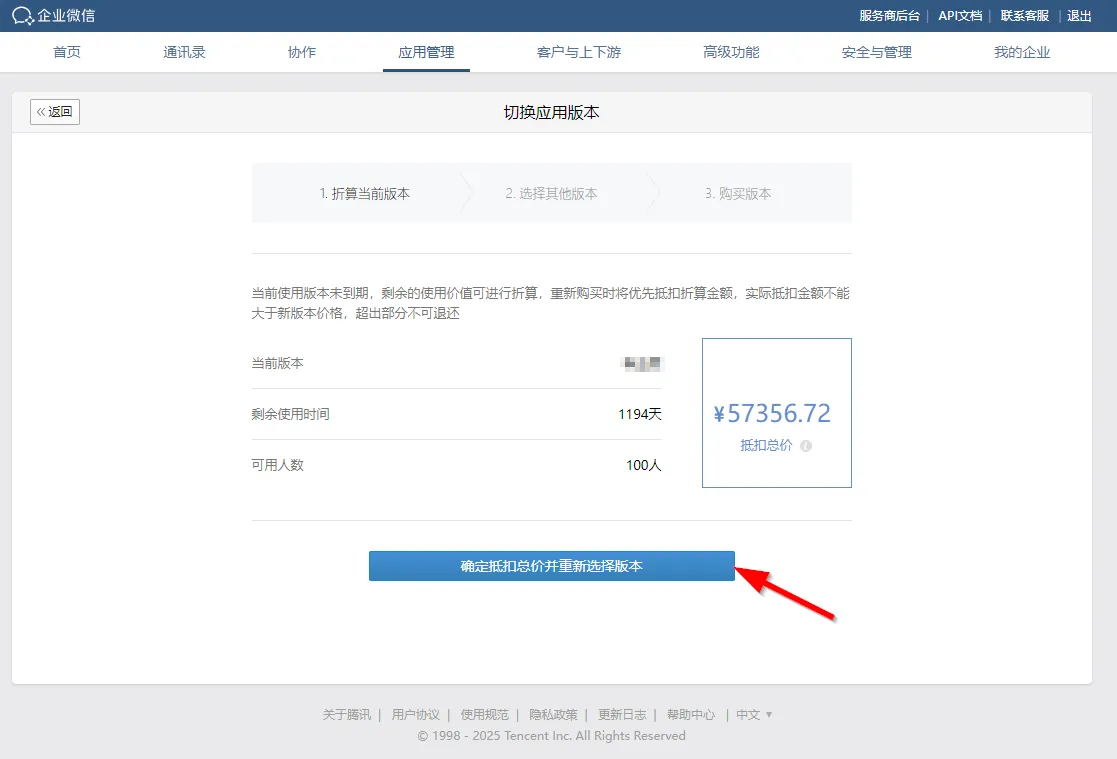
Task: Open the 协作 tab
Action: (301, 52)
